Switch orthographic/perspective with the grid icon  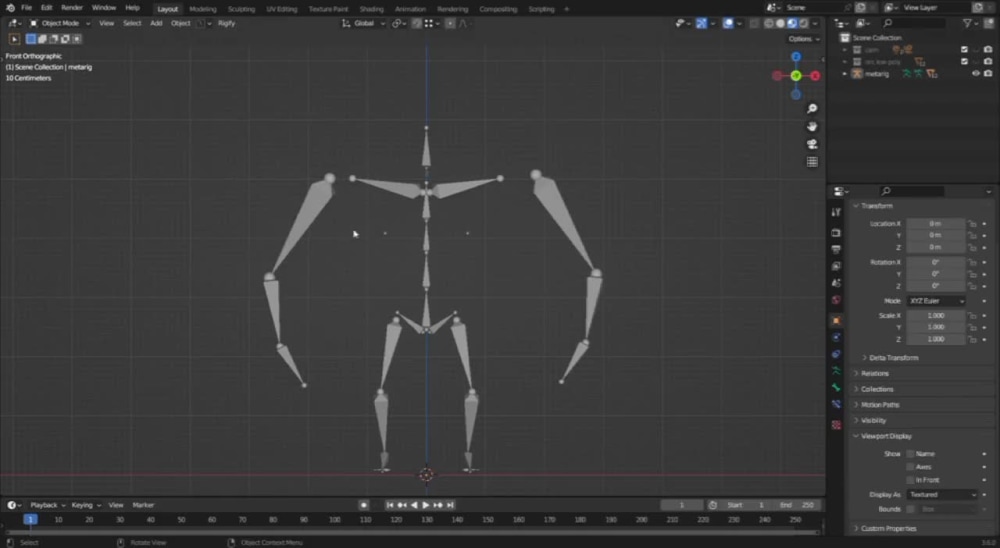(812, 162)
